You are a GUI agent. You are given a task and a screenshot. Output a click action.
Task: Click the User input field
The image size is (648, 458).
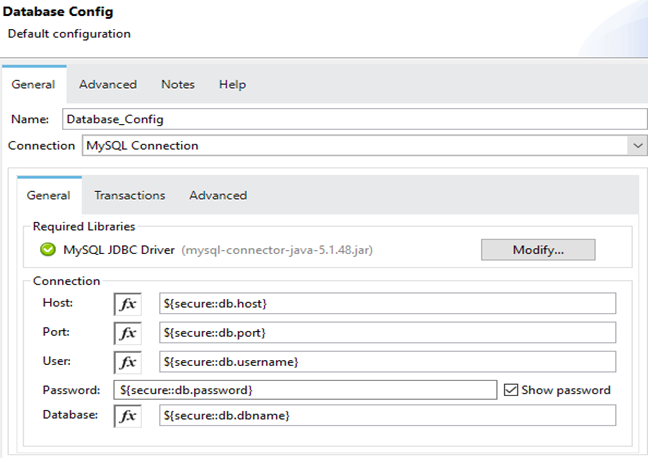pos(387,361)
